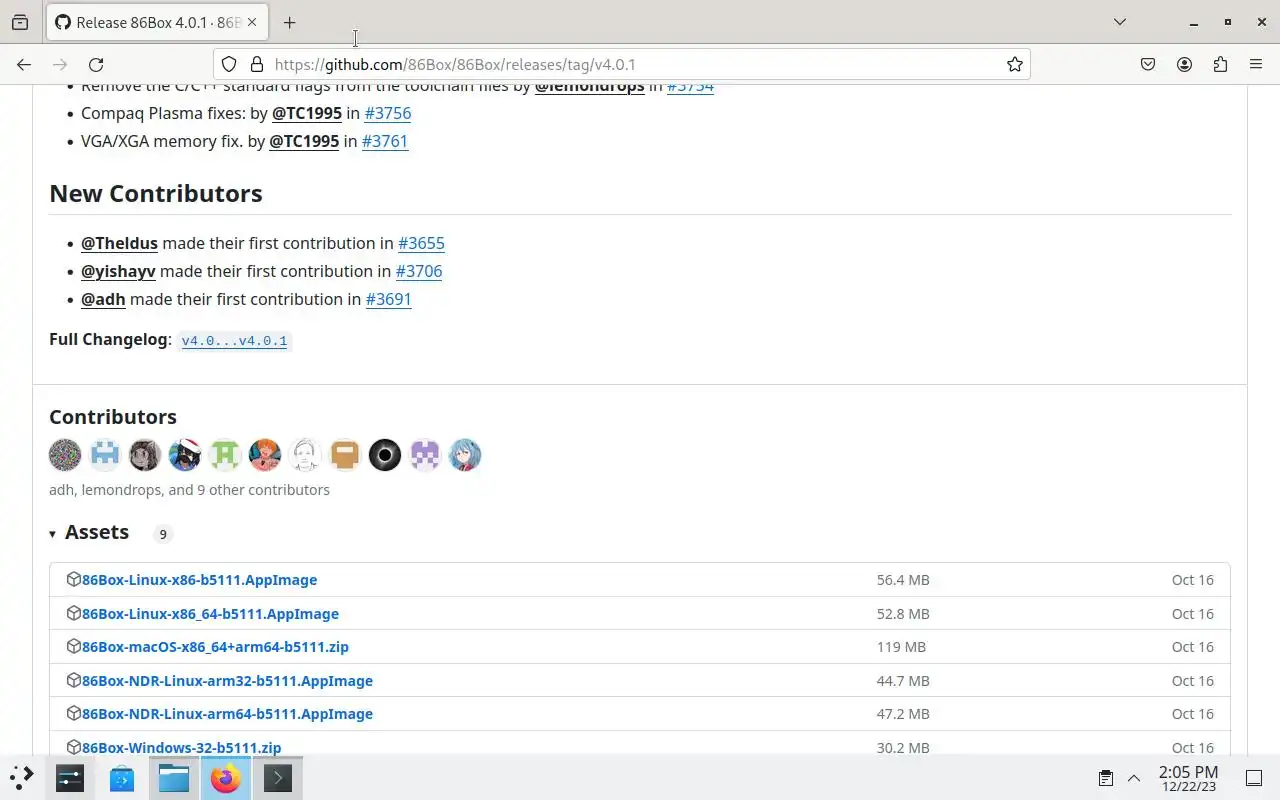
Task: Open the Firefox hamburger application menu
Action: (x=1256, y=64)
